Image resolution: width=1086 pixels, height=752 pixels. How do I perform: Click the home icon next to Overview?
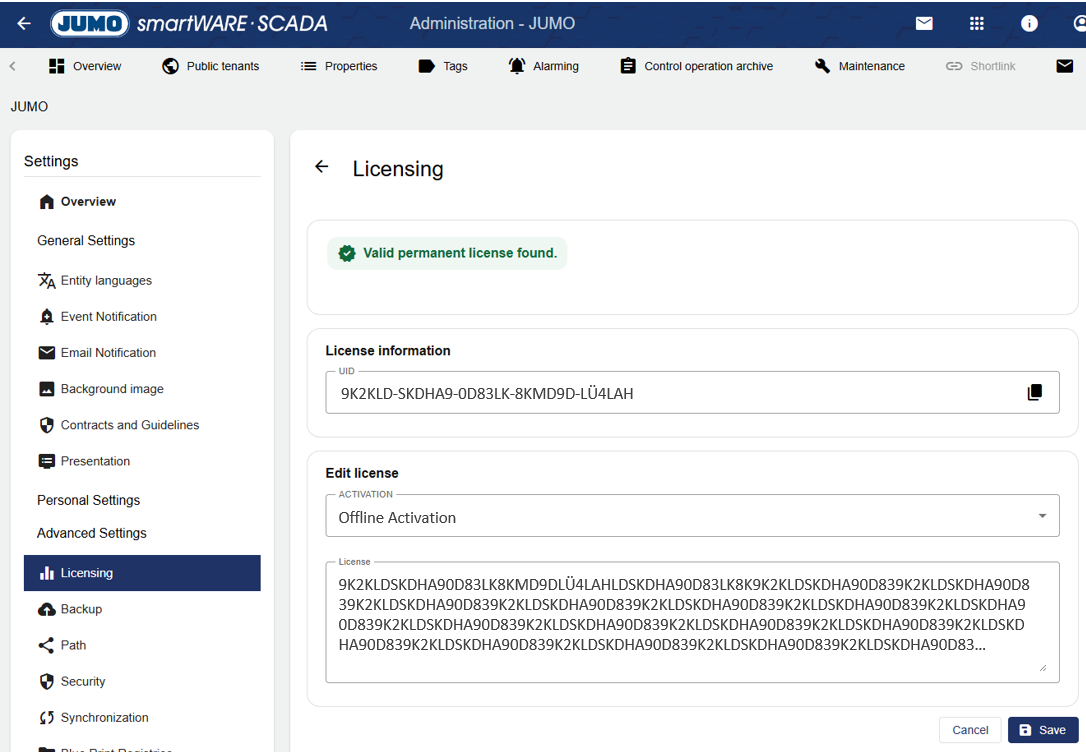[x=46, y=202]
